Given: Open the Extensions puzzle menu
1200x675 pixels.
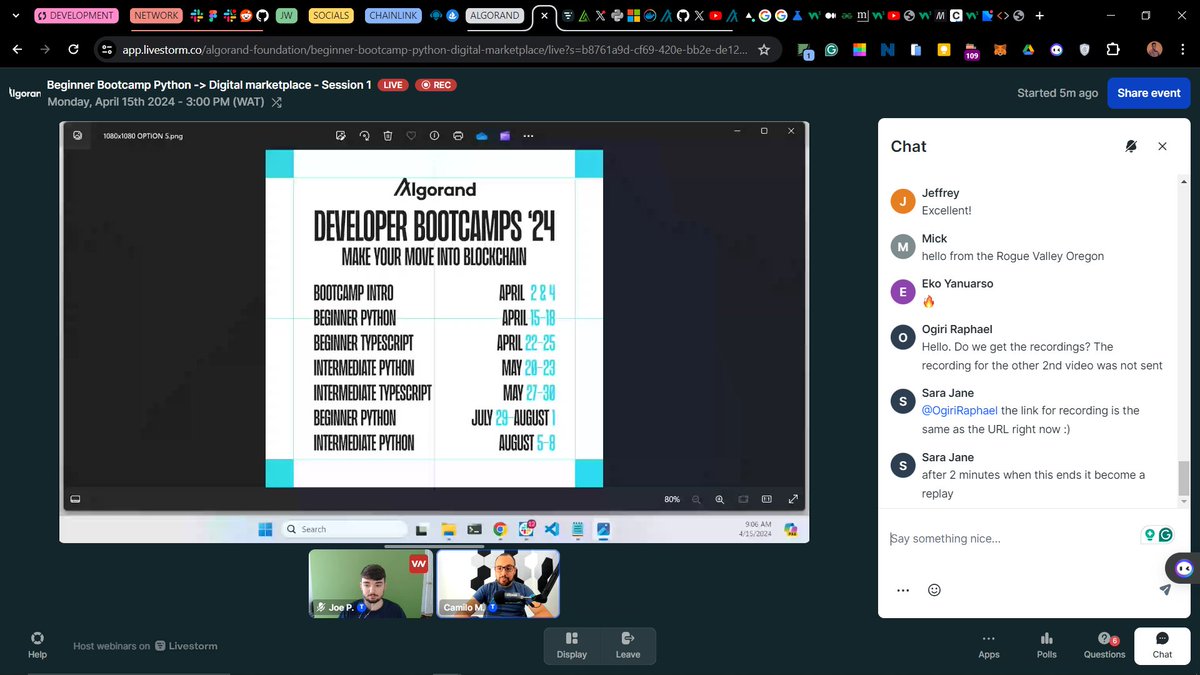Looking at the screenshot, I should 1113,50.
